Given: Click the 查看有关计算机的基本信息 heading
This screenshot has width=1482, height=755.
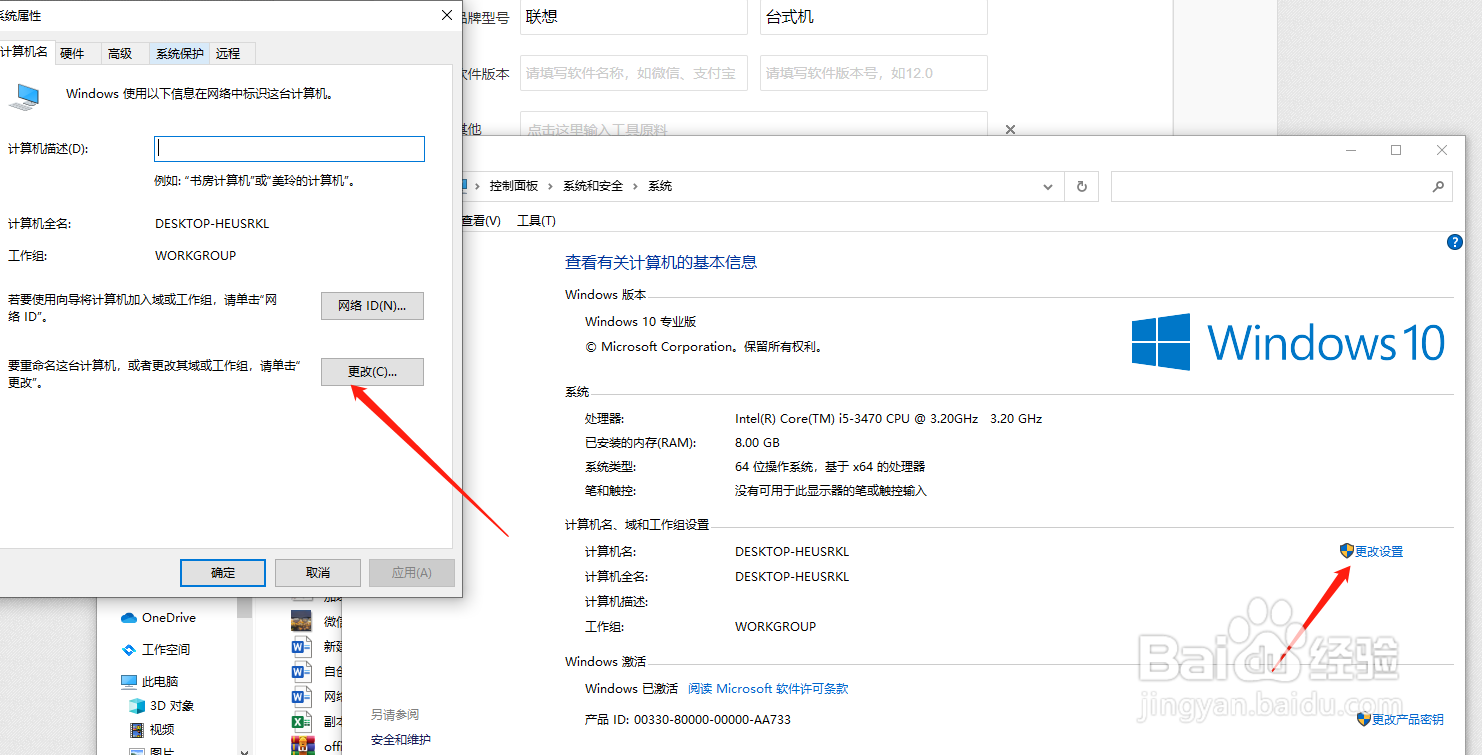Looking at the screenshot, I should [661, 262].
